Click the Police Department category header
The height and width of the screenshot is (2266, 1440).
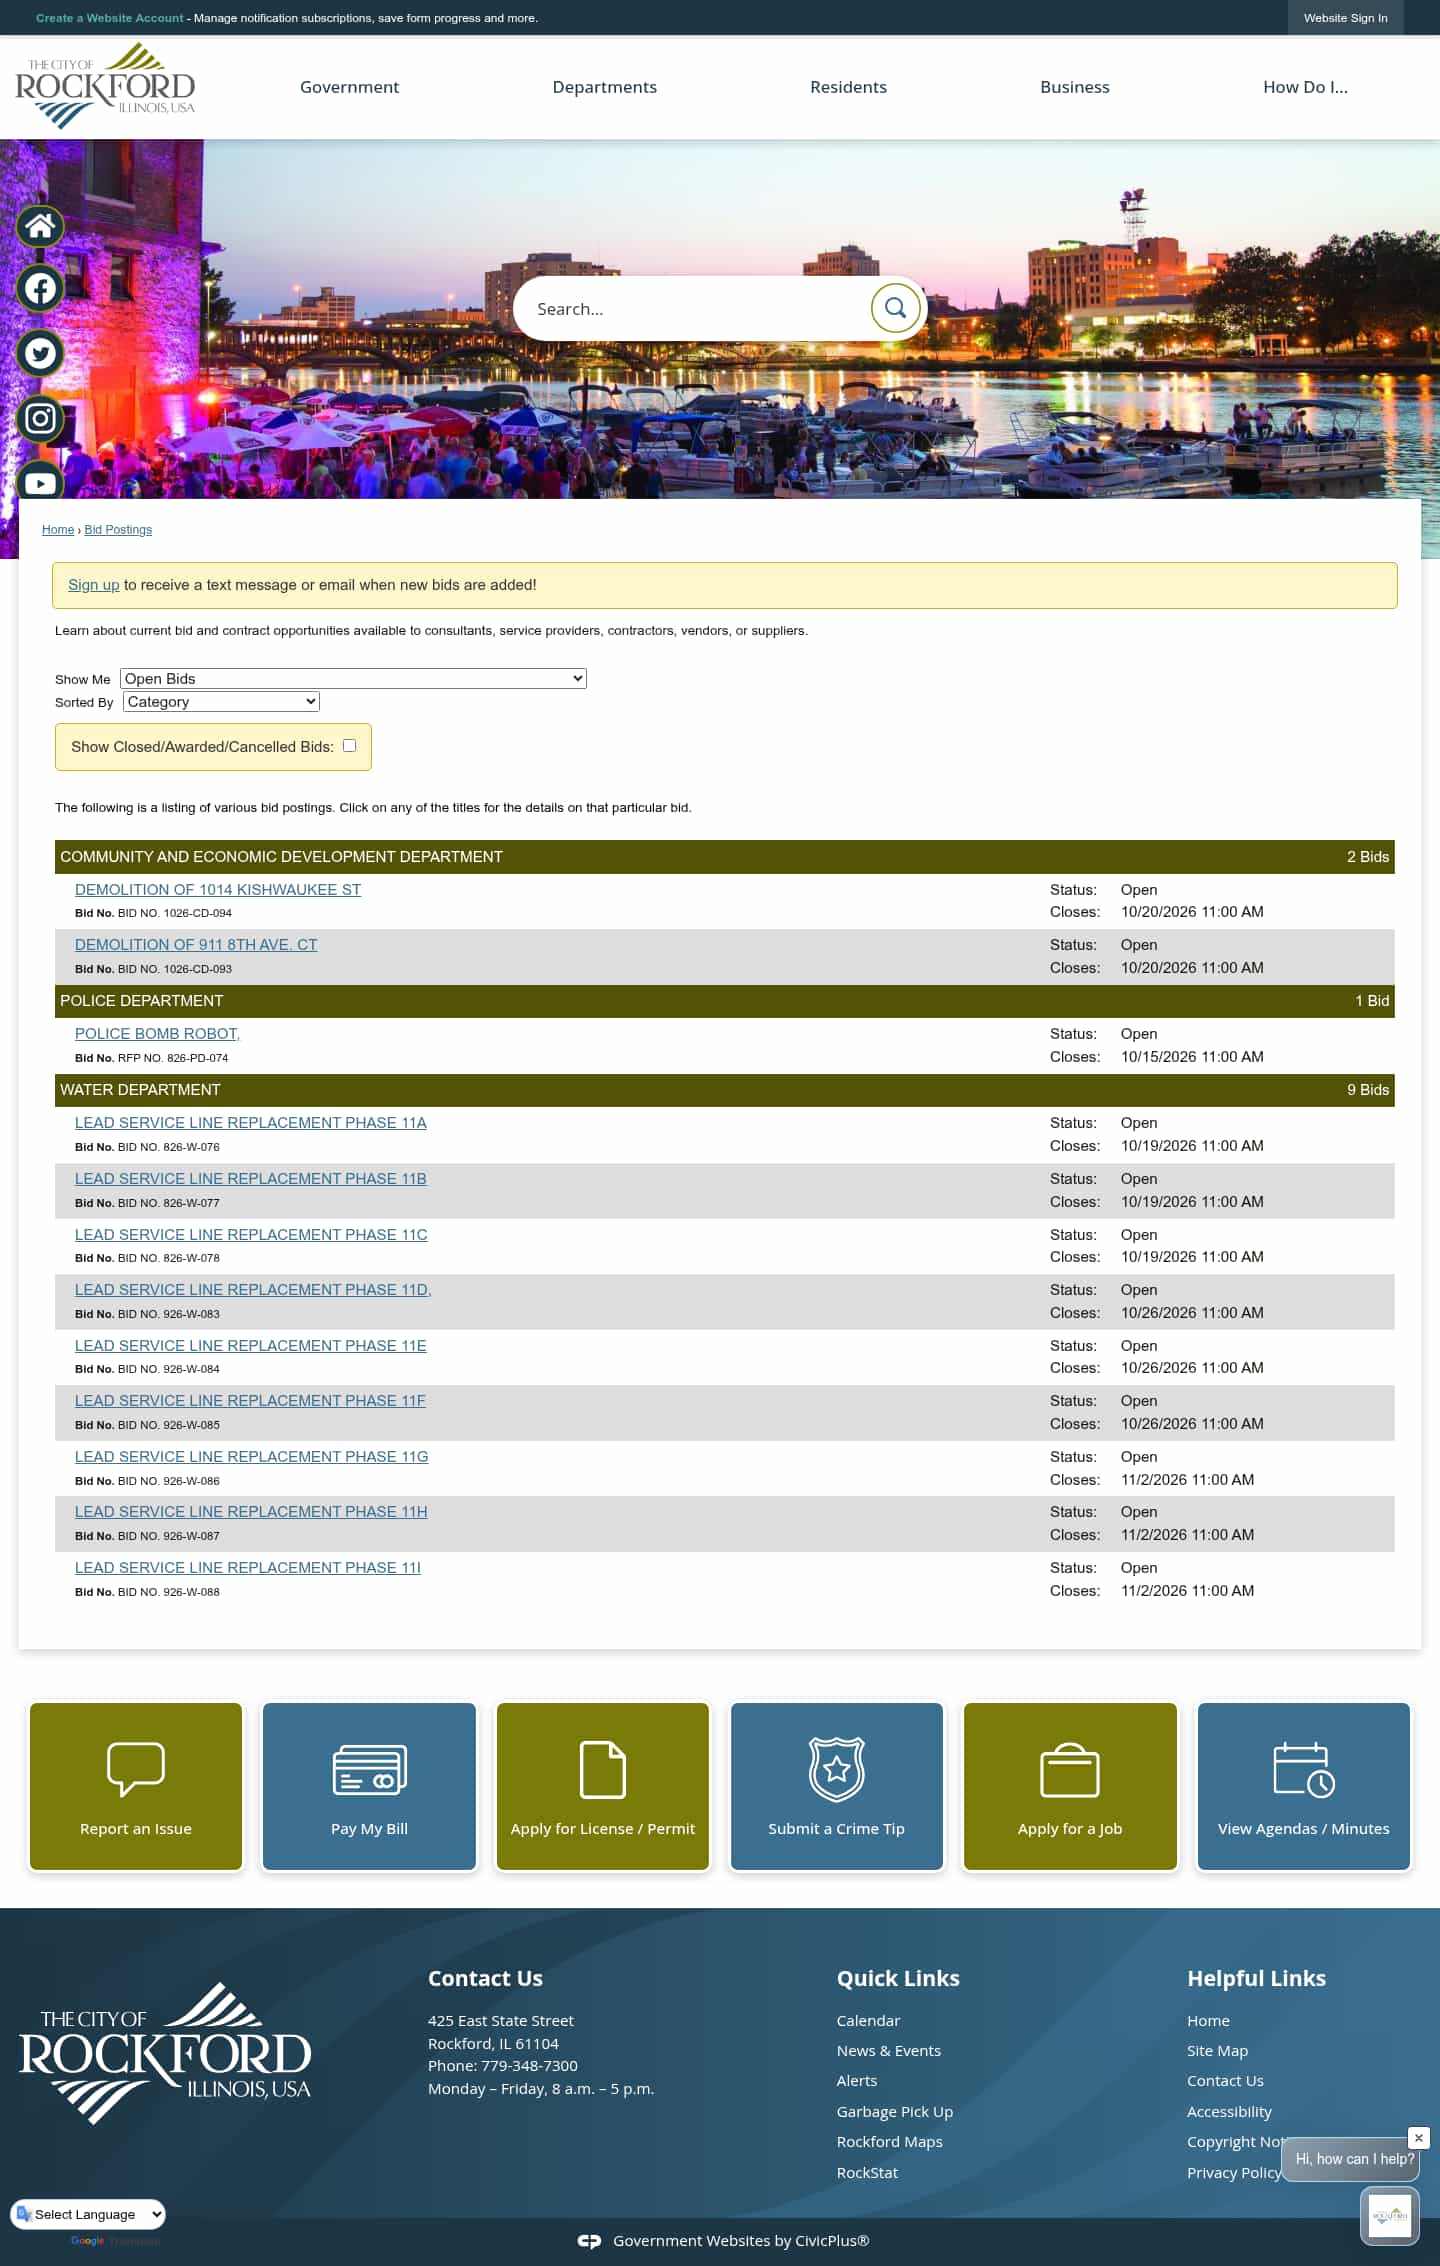coord(725,1001)
